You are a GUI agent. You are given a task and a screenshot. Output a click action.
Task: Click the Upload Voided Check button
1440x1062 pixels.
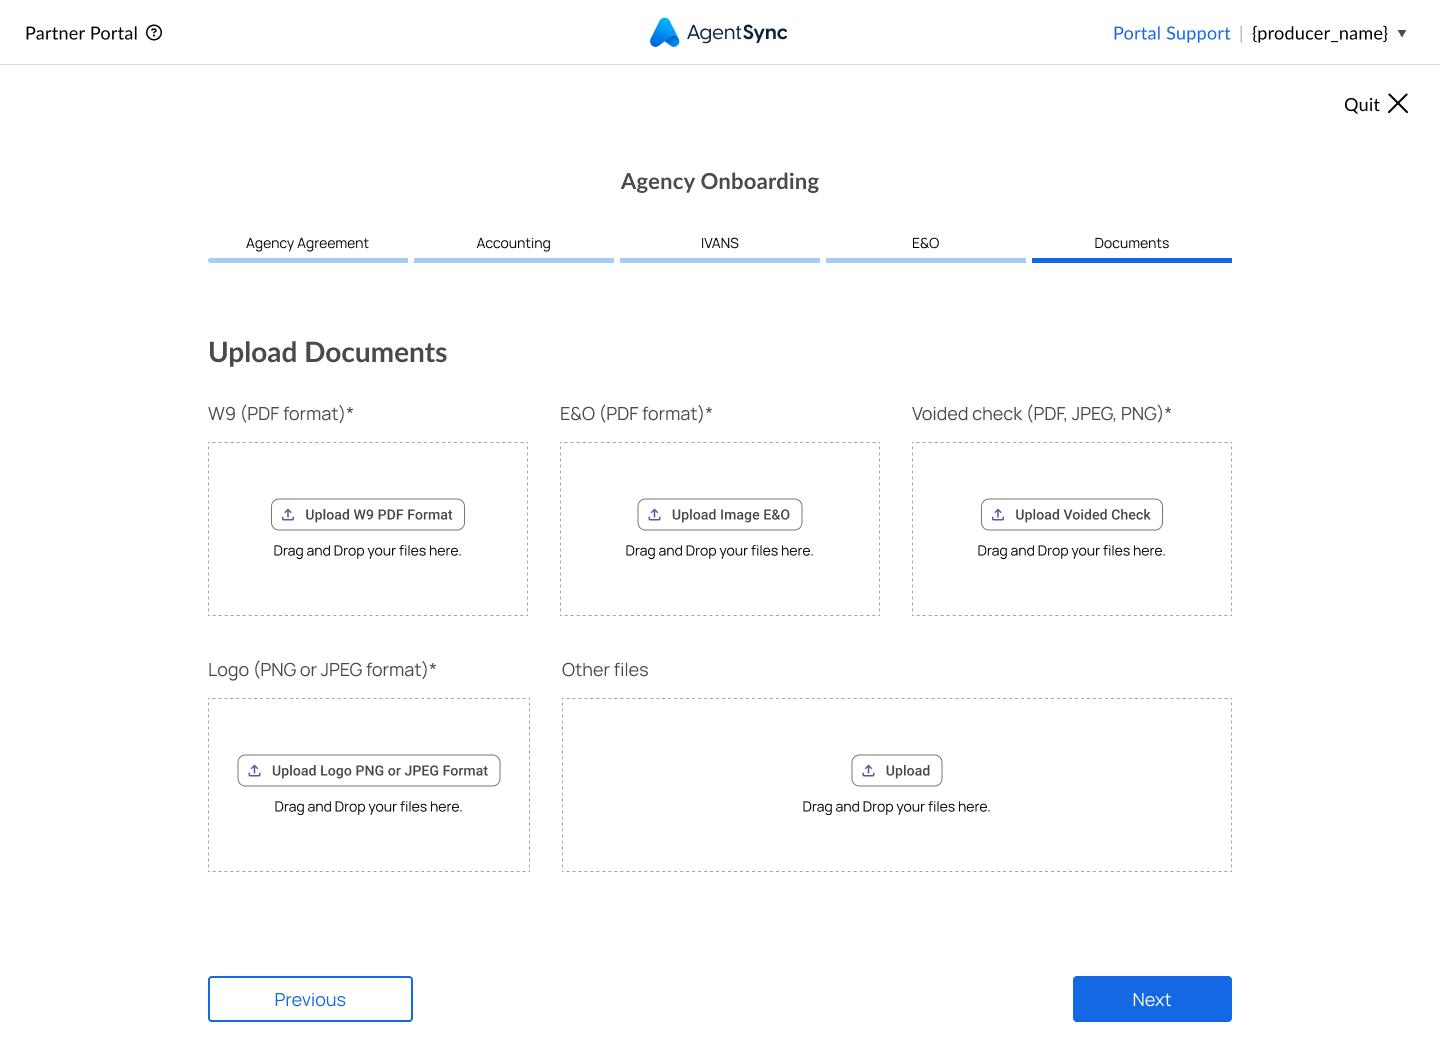pyautogui.click(x=1071, y=515)
